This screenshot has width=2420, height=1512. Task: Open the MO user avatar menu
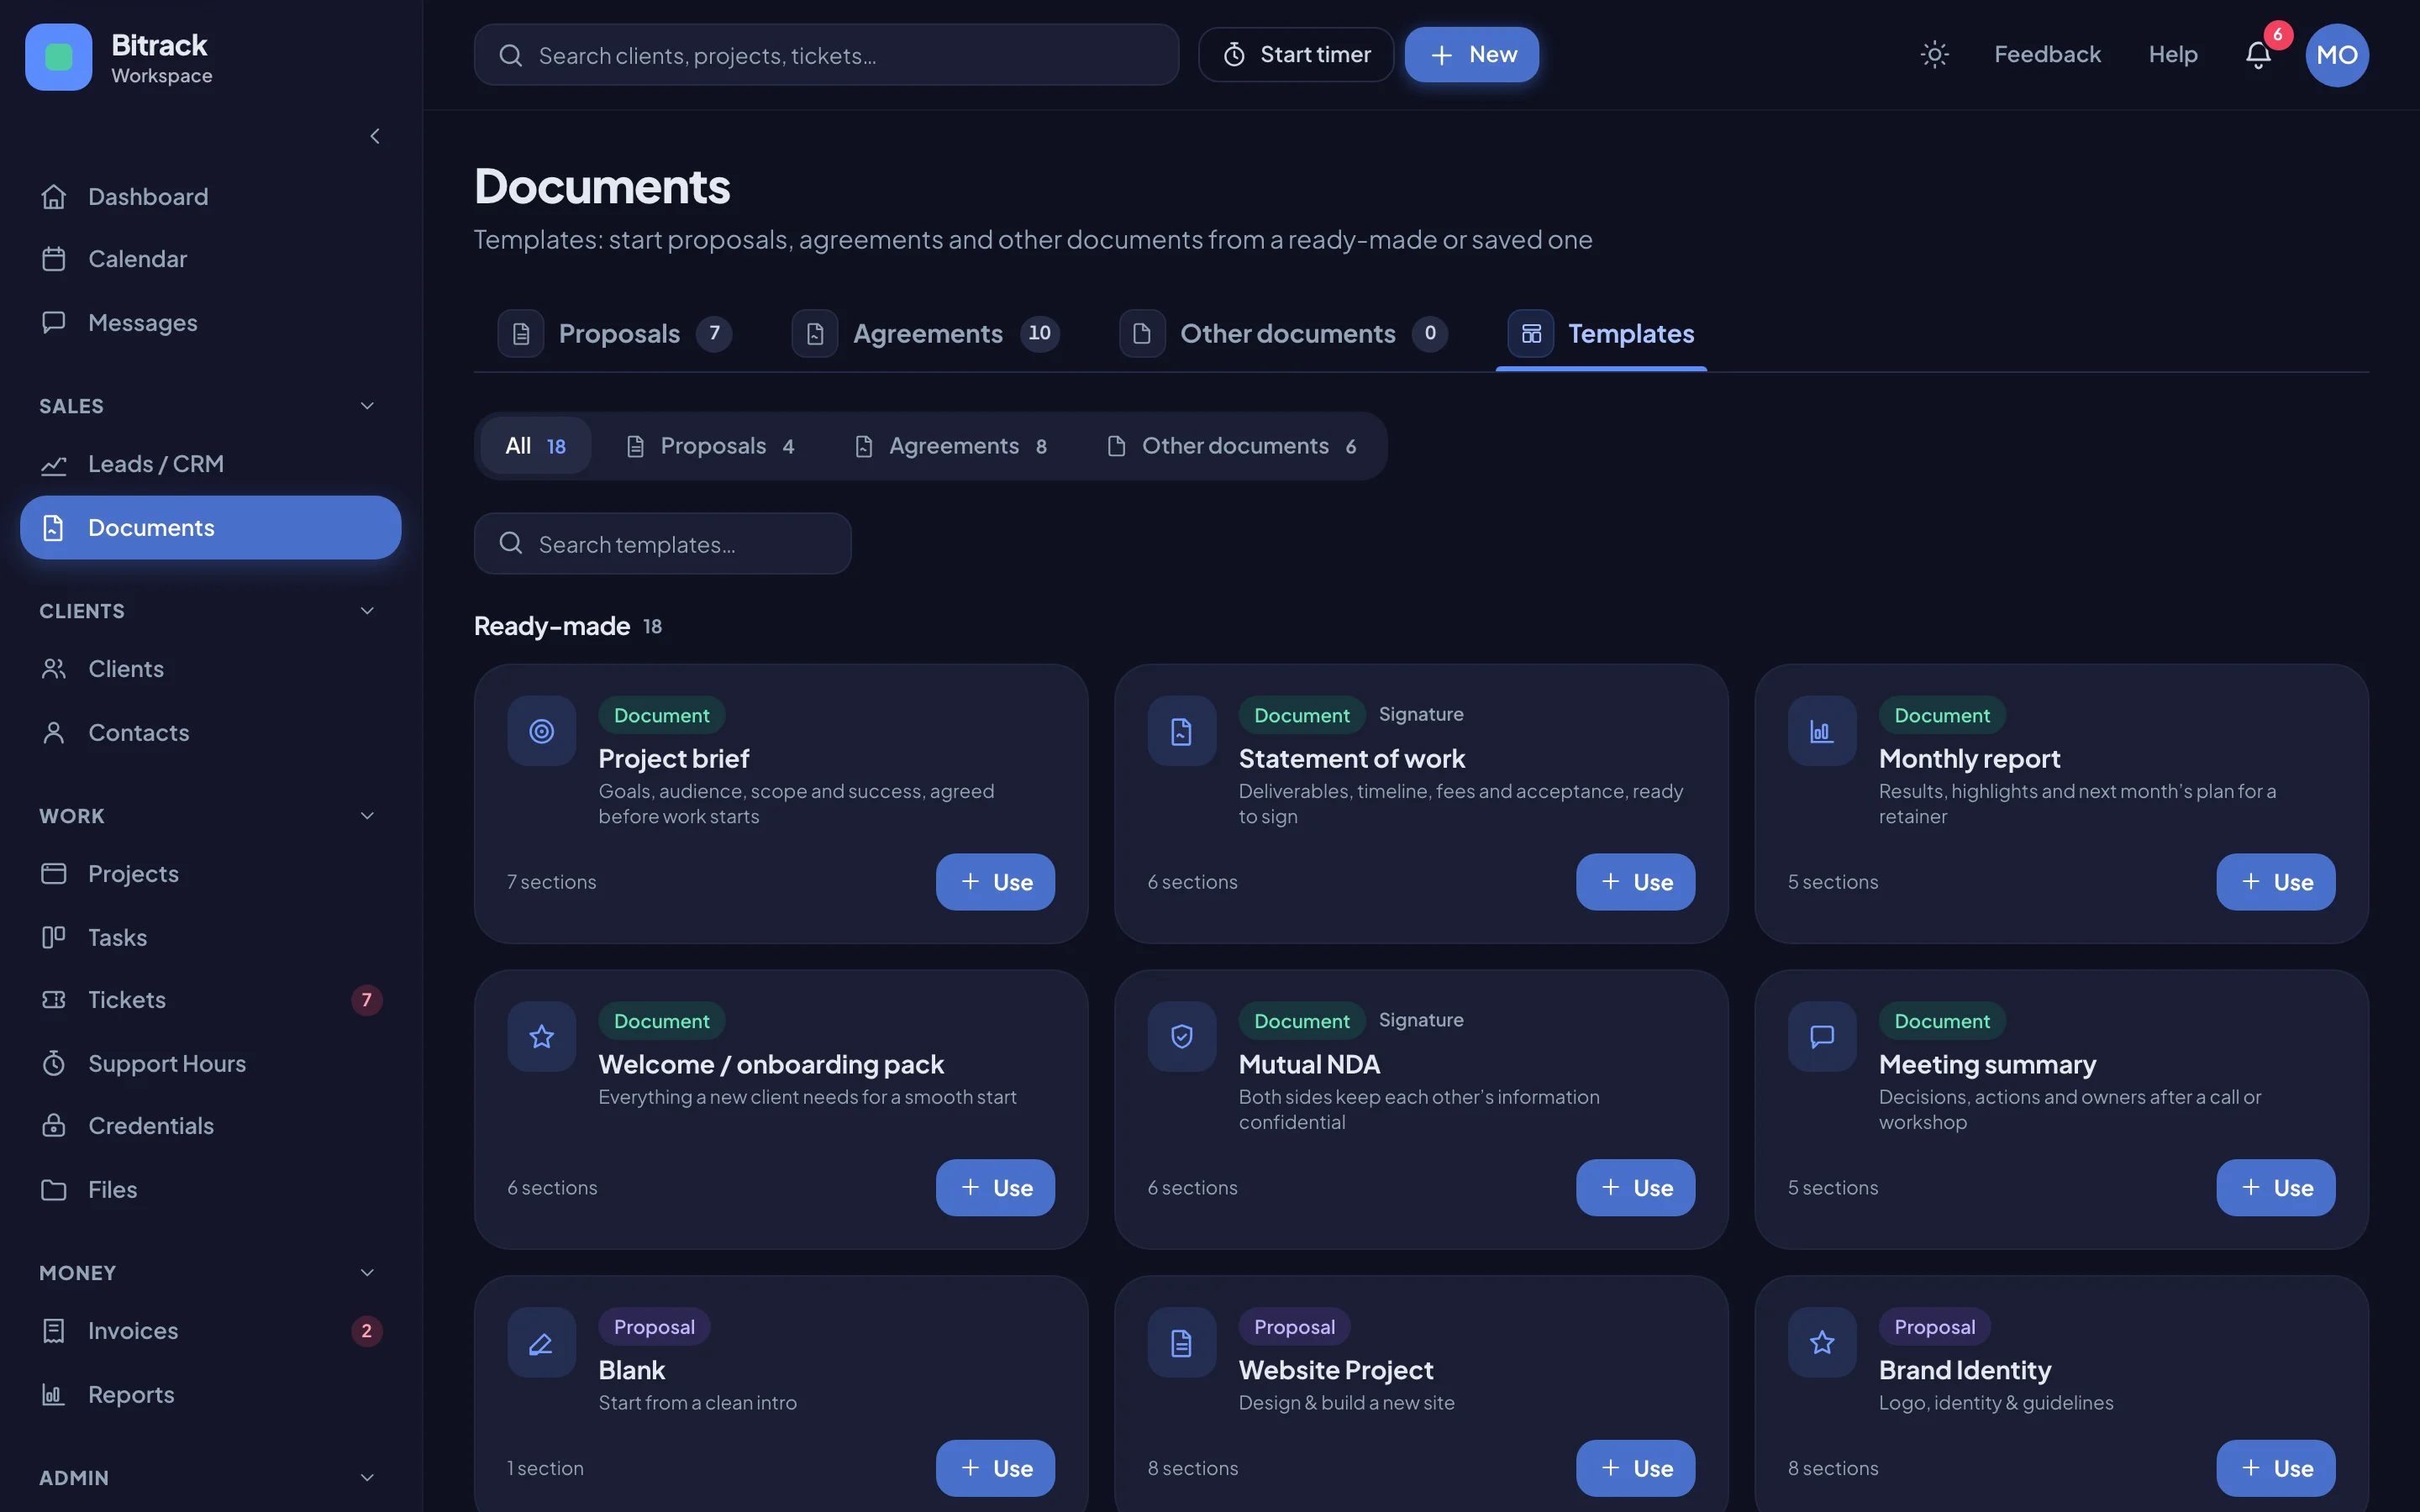click(2337, 55)
